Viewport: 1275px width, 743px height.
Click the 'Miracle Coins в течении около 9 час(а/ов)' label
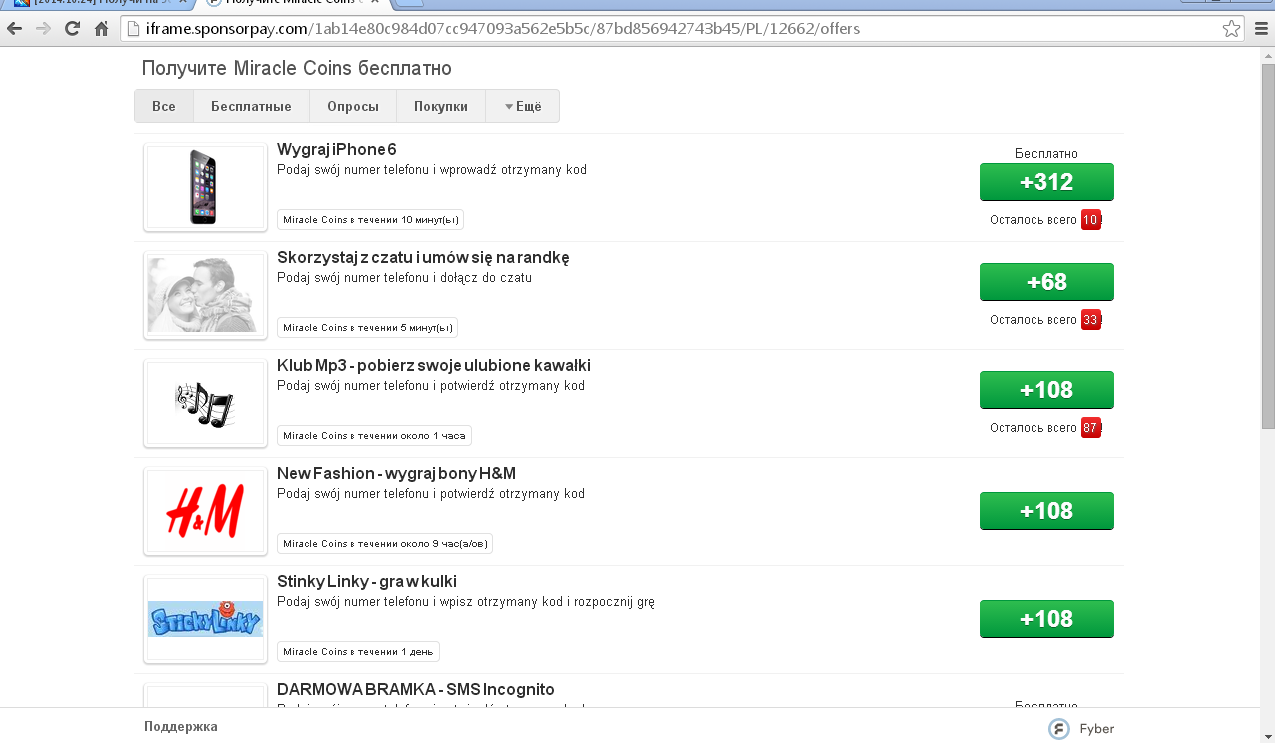click(x=385, y=544)
